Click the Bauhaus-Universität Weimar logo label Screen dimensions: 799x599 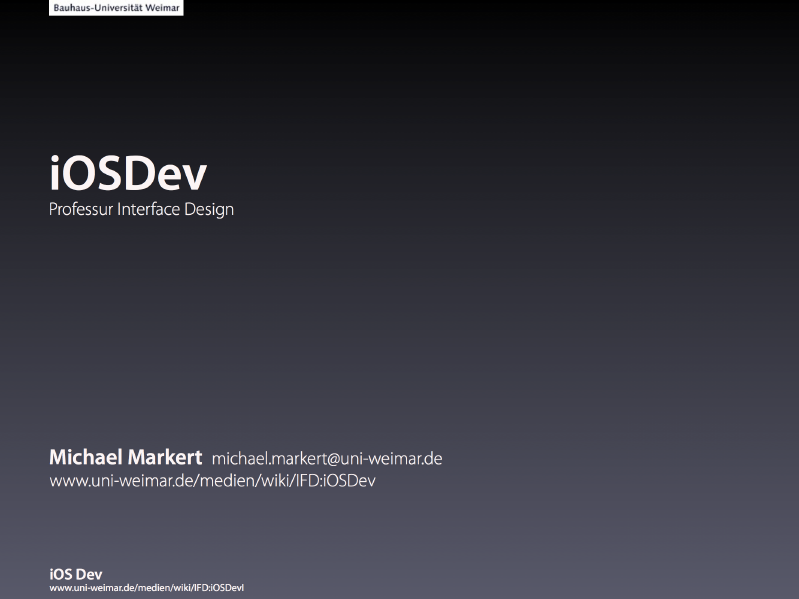(x=116, y=8)
